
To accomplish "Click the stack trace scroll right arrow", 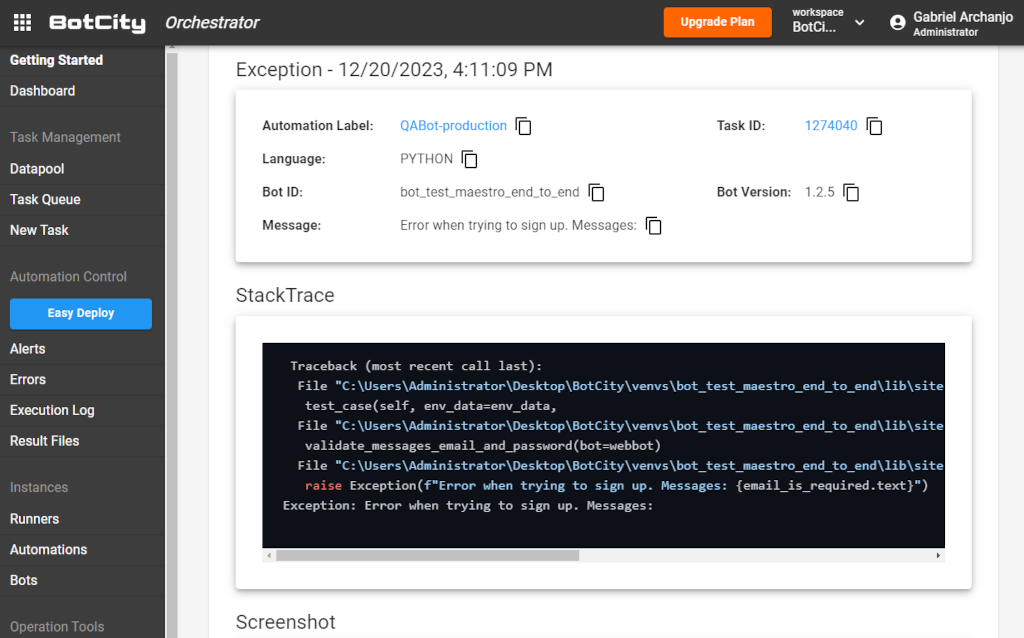I will [x=938, y=555].
